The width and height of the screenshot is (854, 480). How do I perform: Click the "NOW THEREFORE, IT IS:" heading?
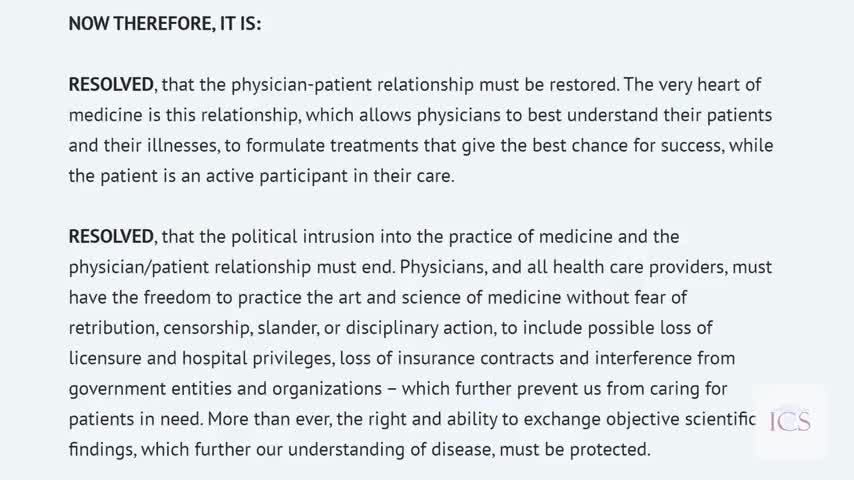coord(165,23)
